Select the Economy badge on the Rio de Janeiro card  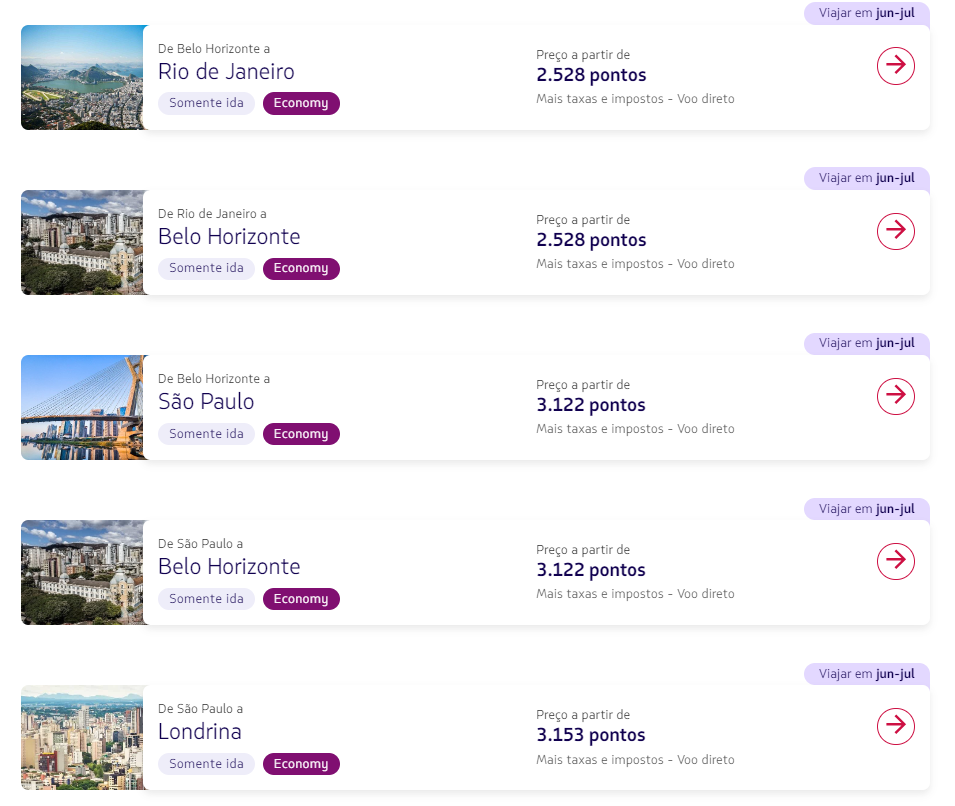click(x=301, y=103)
